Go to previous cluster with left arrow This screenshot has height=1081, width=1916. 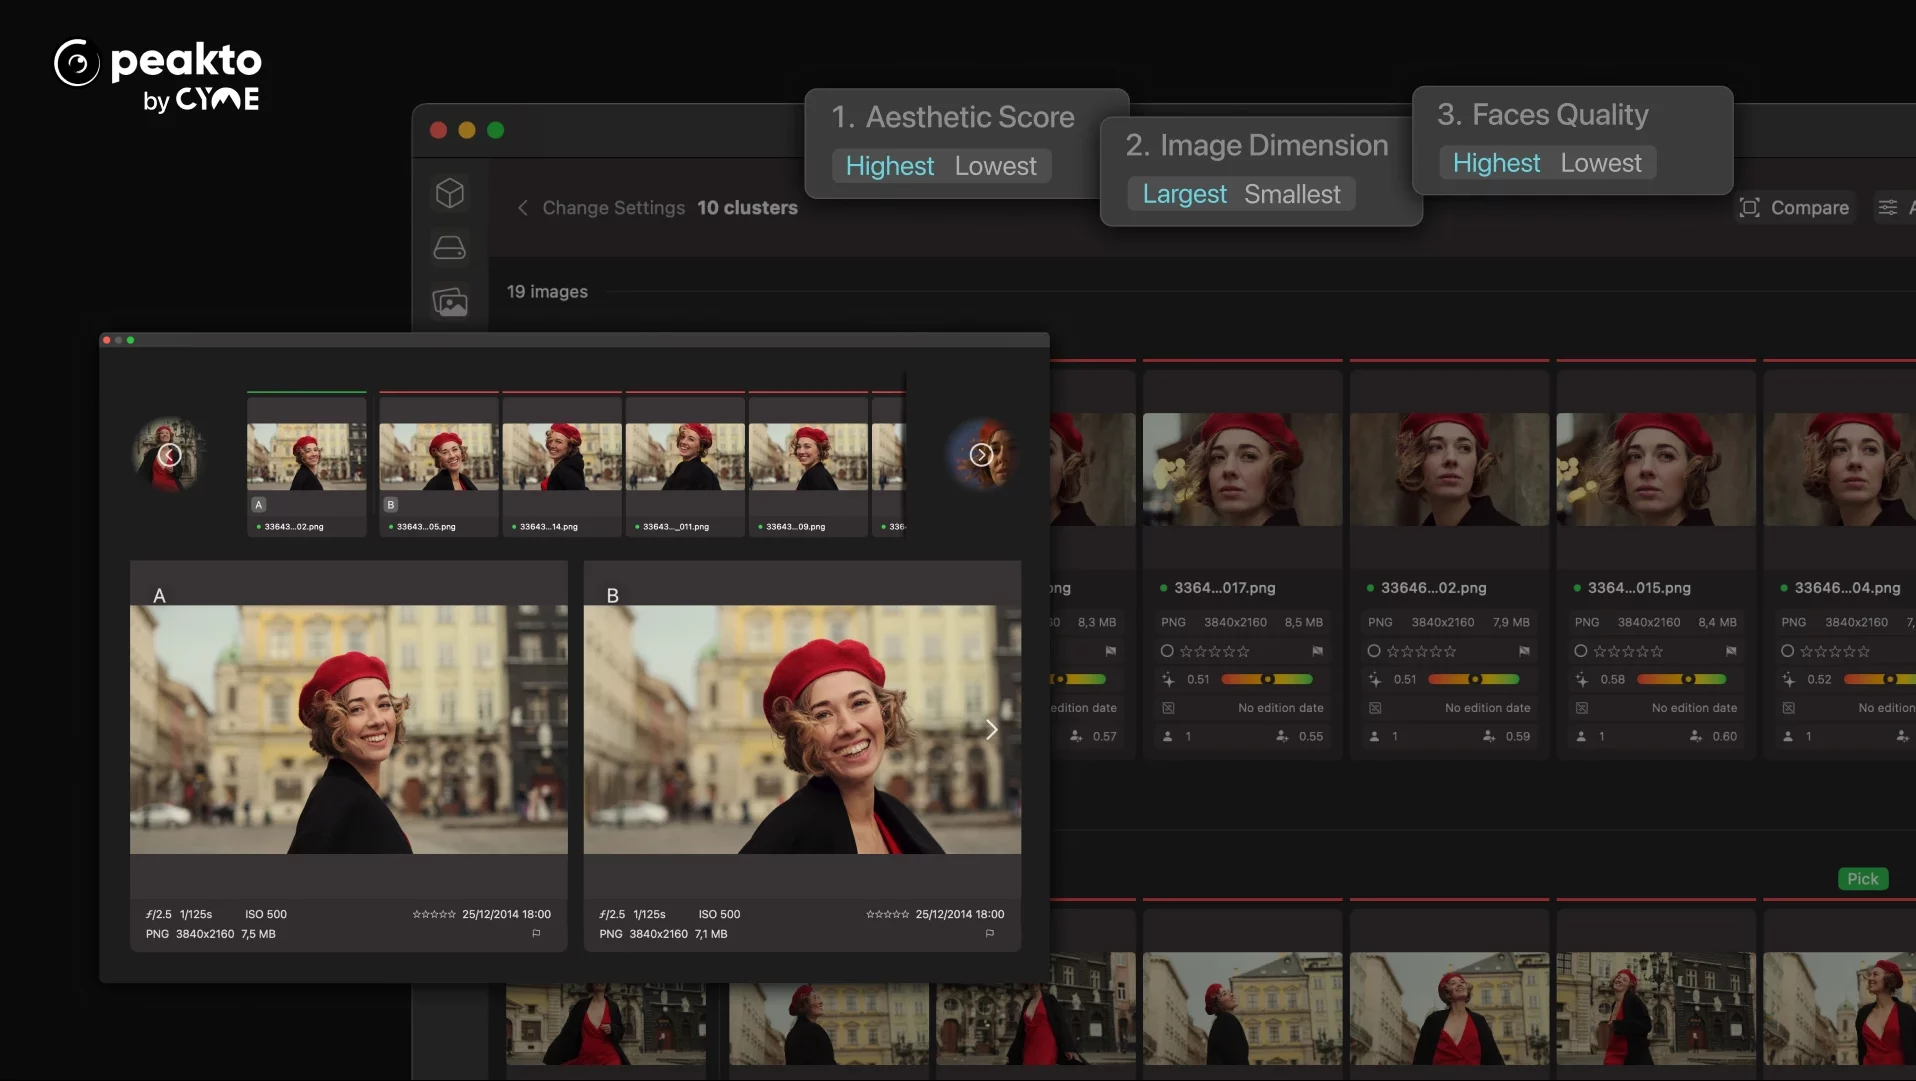[x=170, y=455]
